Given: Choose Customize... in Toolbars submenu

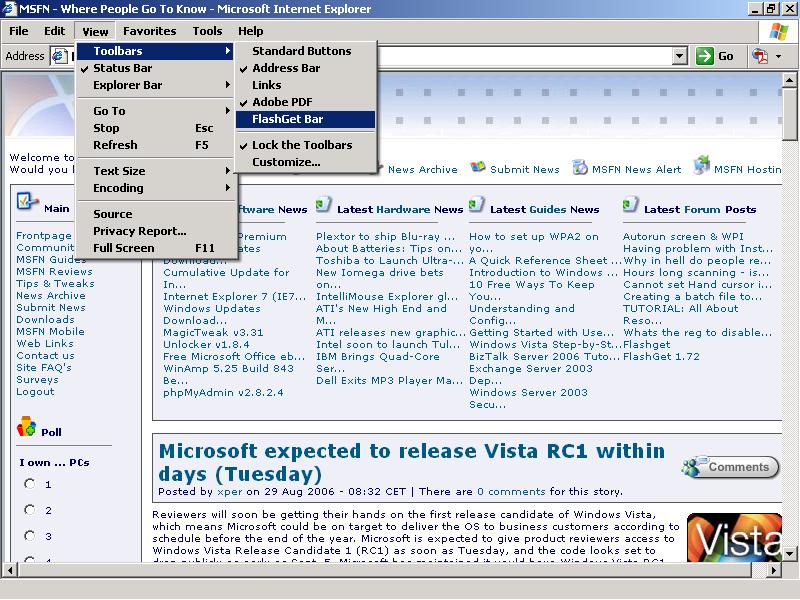Looking at the screenshot, I should click(305, 162).
